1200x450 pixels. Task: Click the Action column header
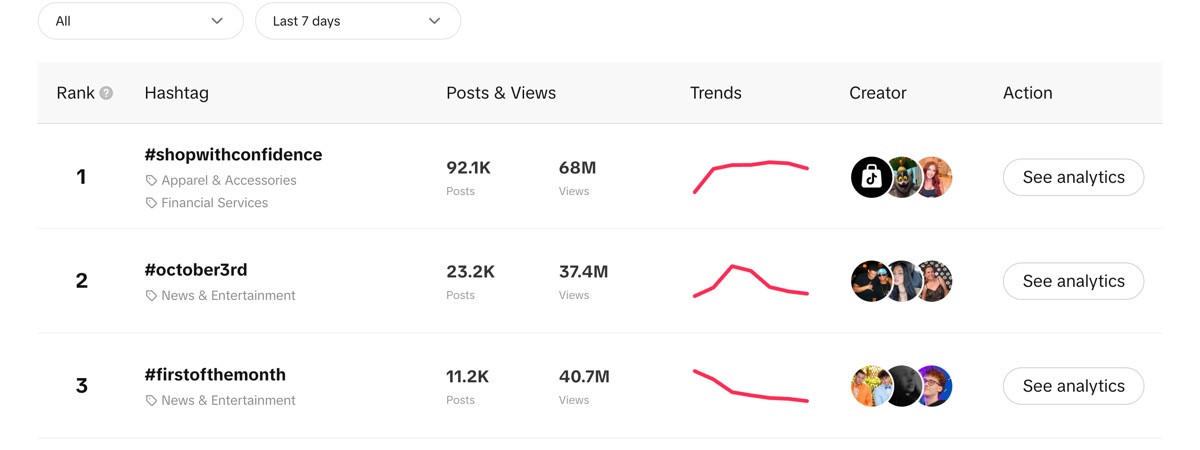click(1028, 93)
